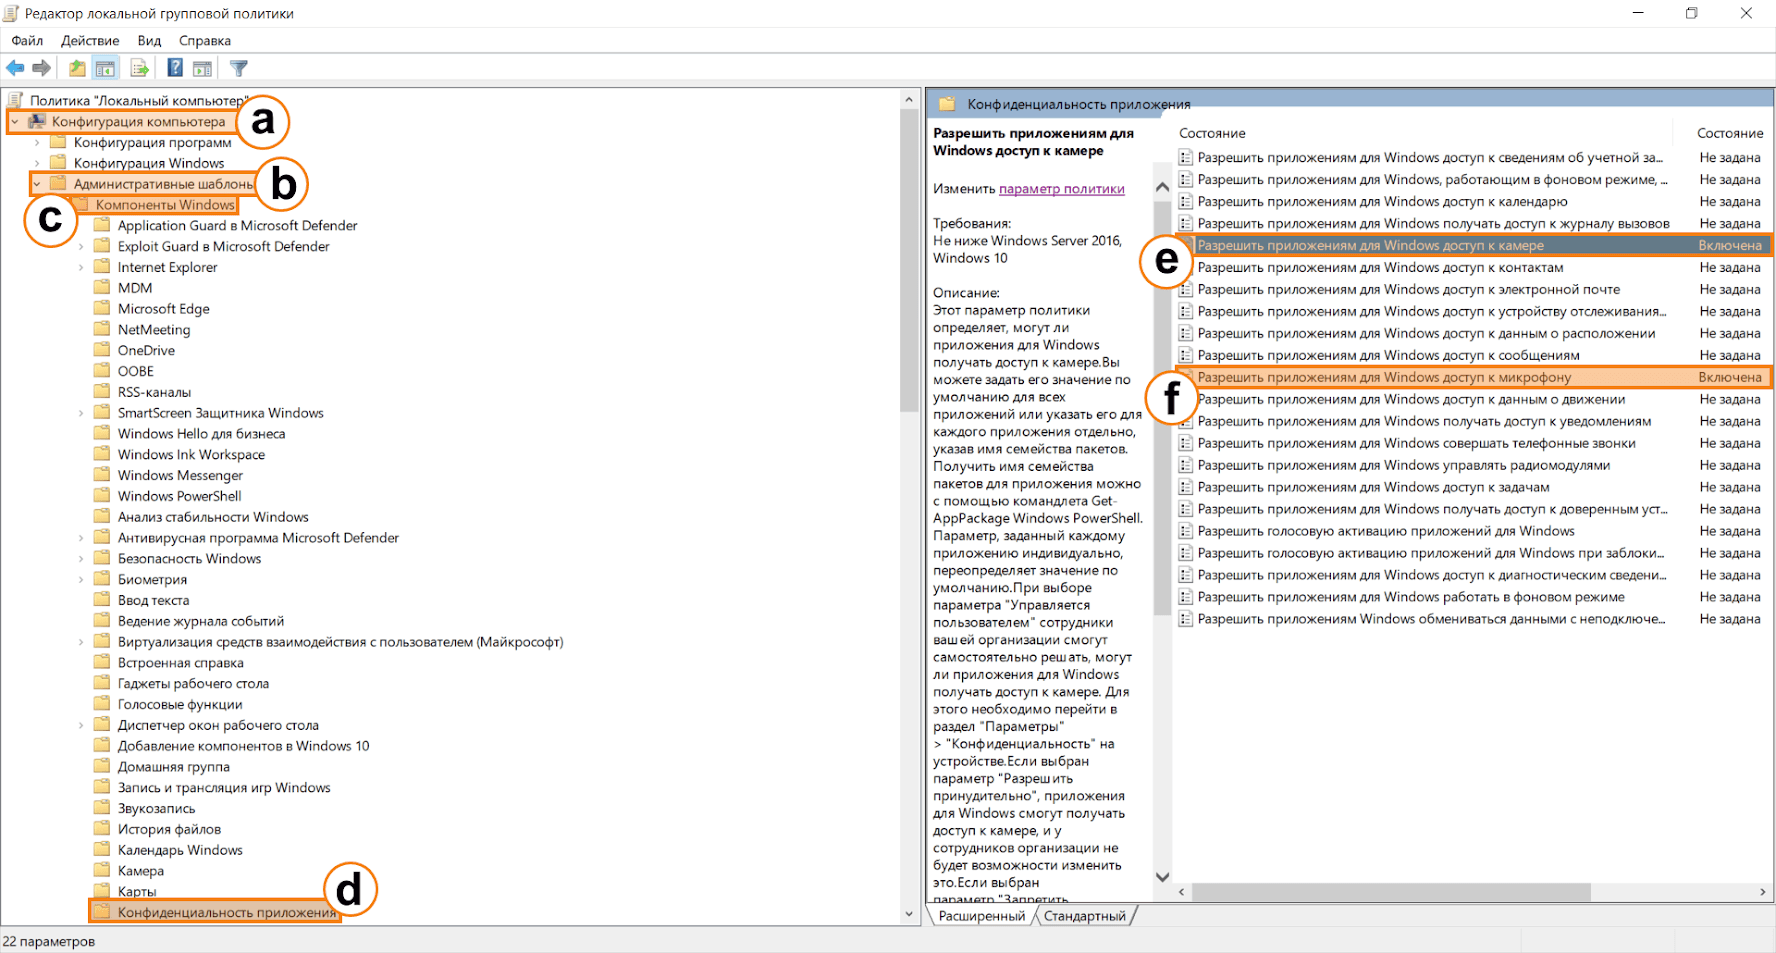Open the Файл menu

[27, 41]
